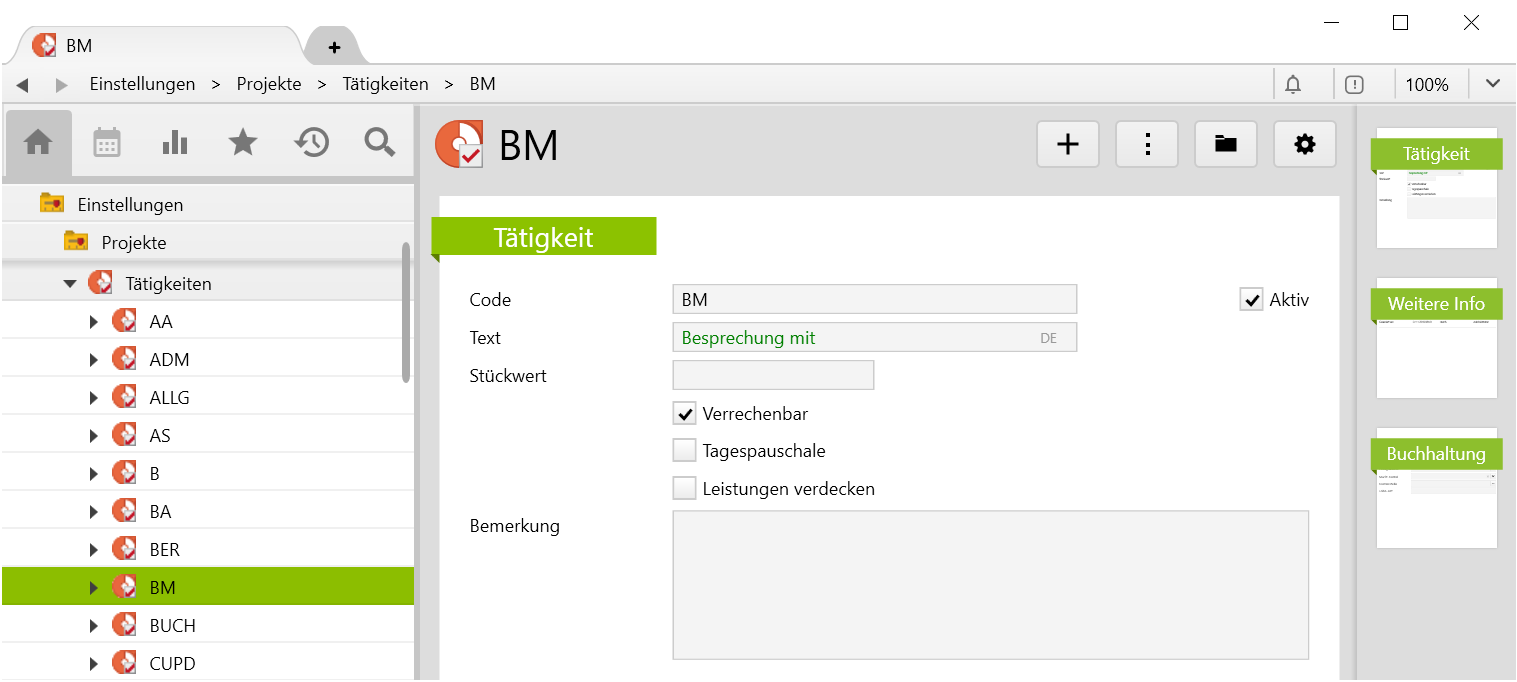Open notifications bell icon
This screenshot has height=682, width=1517.
pyautogui.click(x=1293, y=84)
